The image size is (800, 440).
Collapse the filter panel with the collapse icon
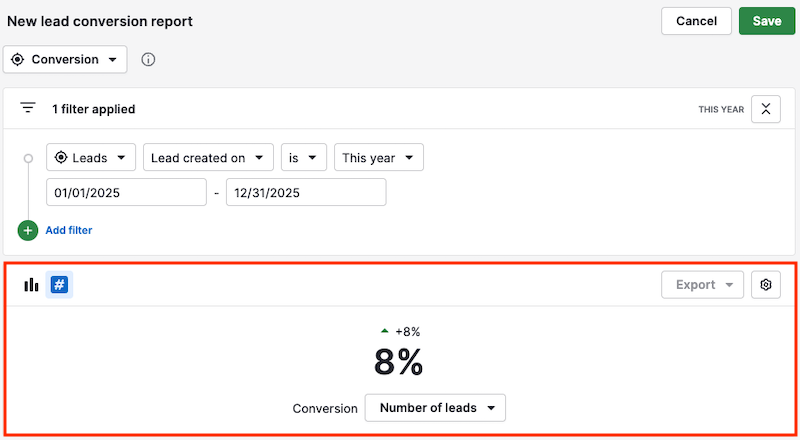pos(765,109)
